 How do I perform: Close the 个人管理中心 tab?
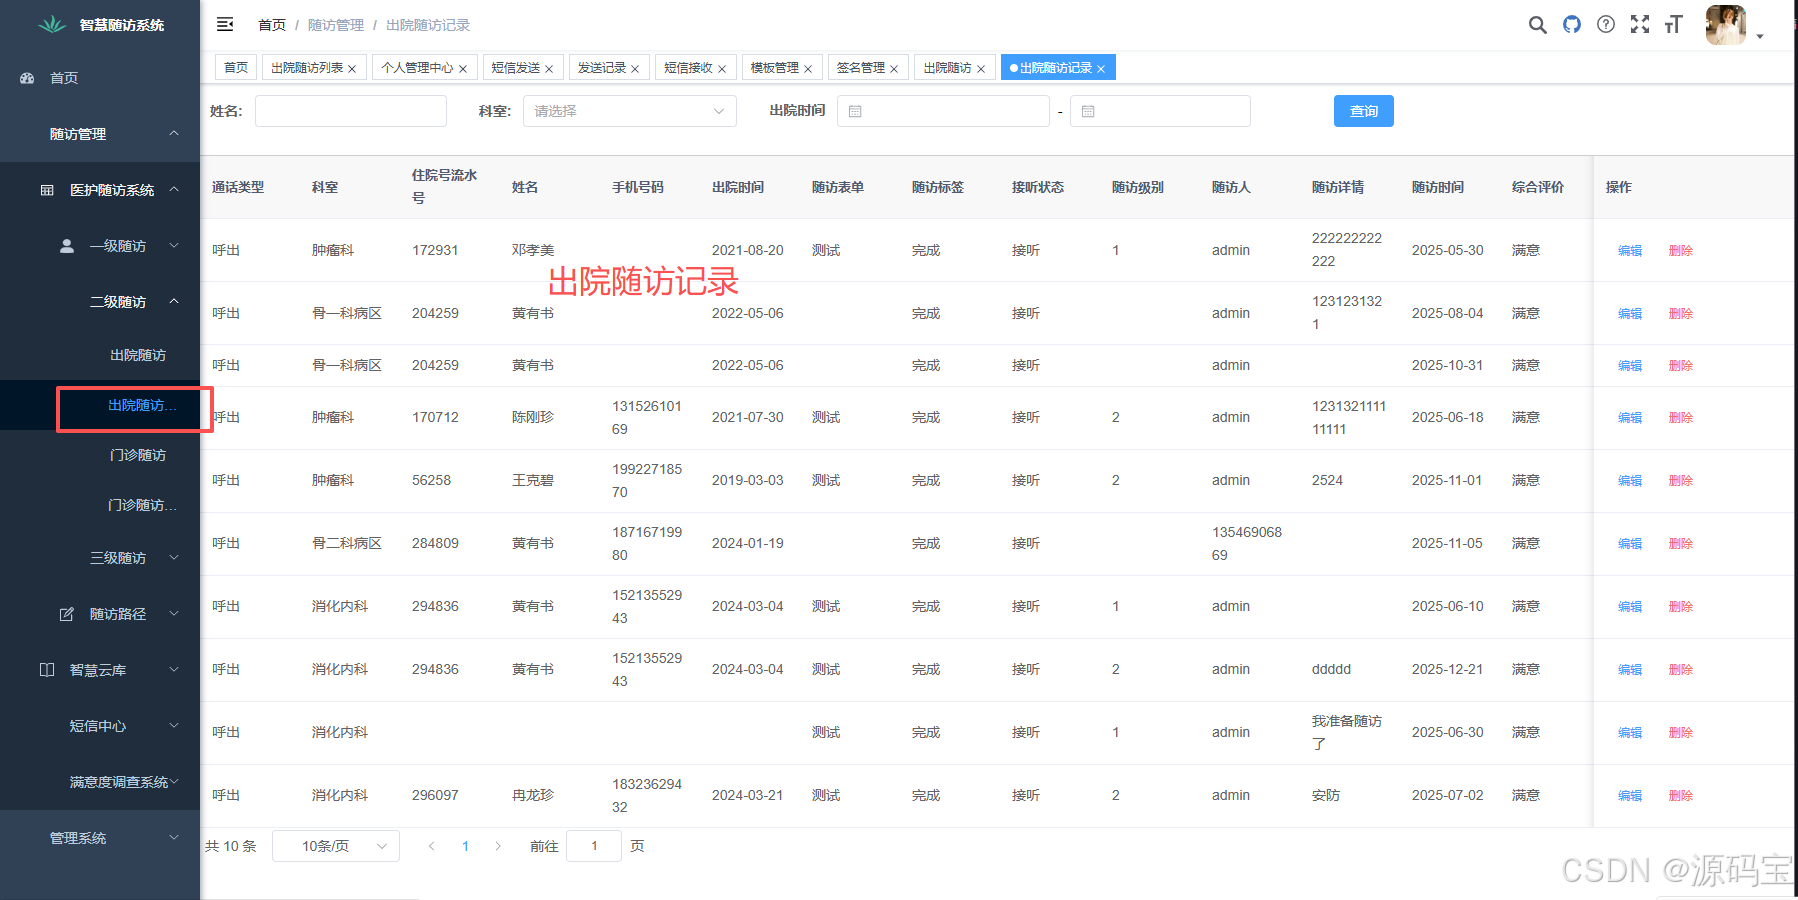point(463,69)
